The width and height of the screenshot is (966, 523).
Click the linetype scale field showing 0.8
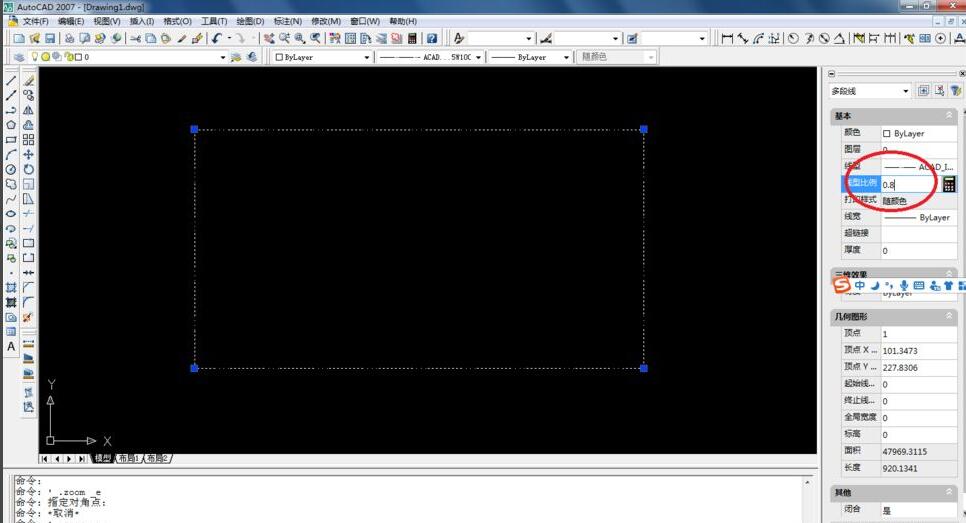[x=911, y=184]
